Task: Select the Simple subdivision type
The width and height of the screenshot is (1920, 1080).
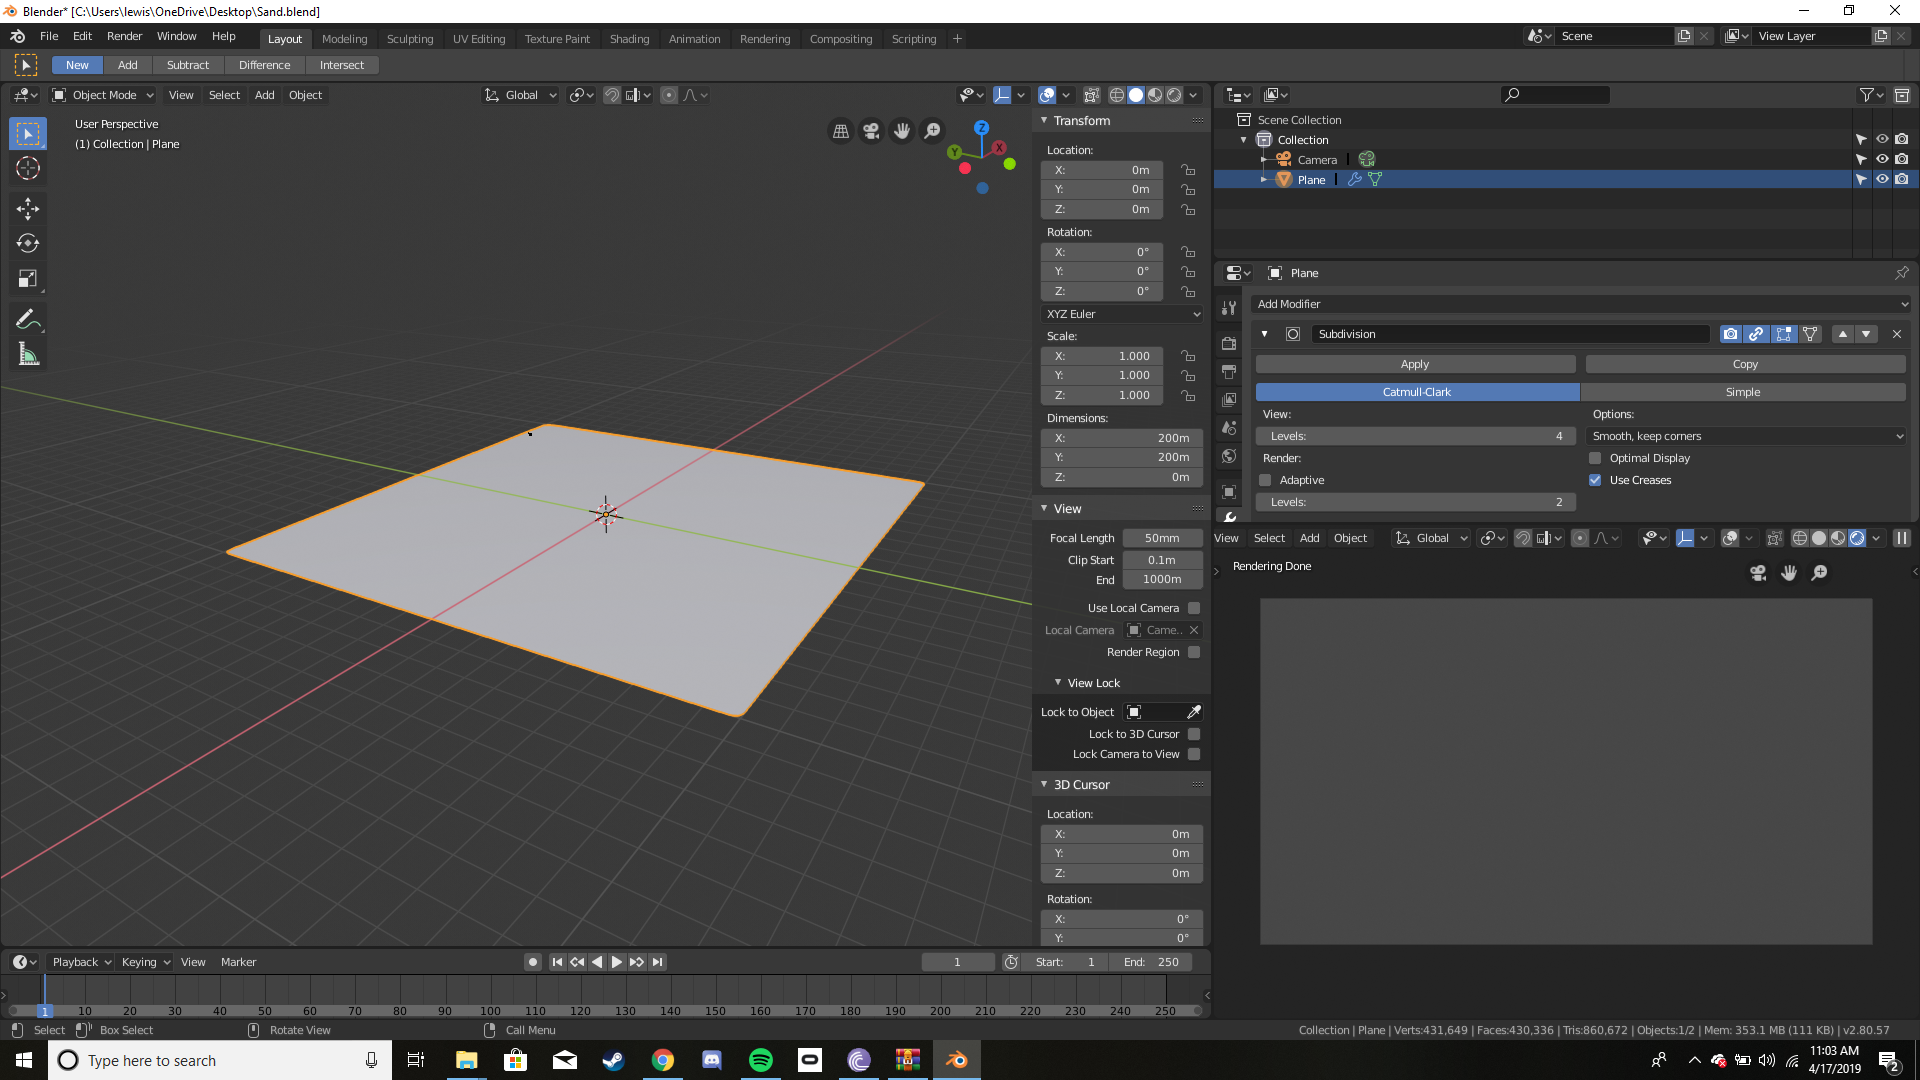Action: coord(1742,392)
